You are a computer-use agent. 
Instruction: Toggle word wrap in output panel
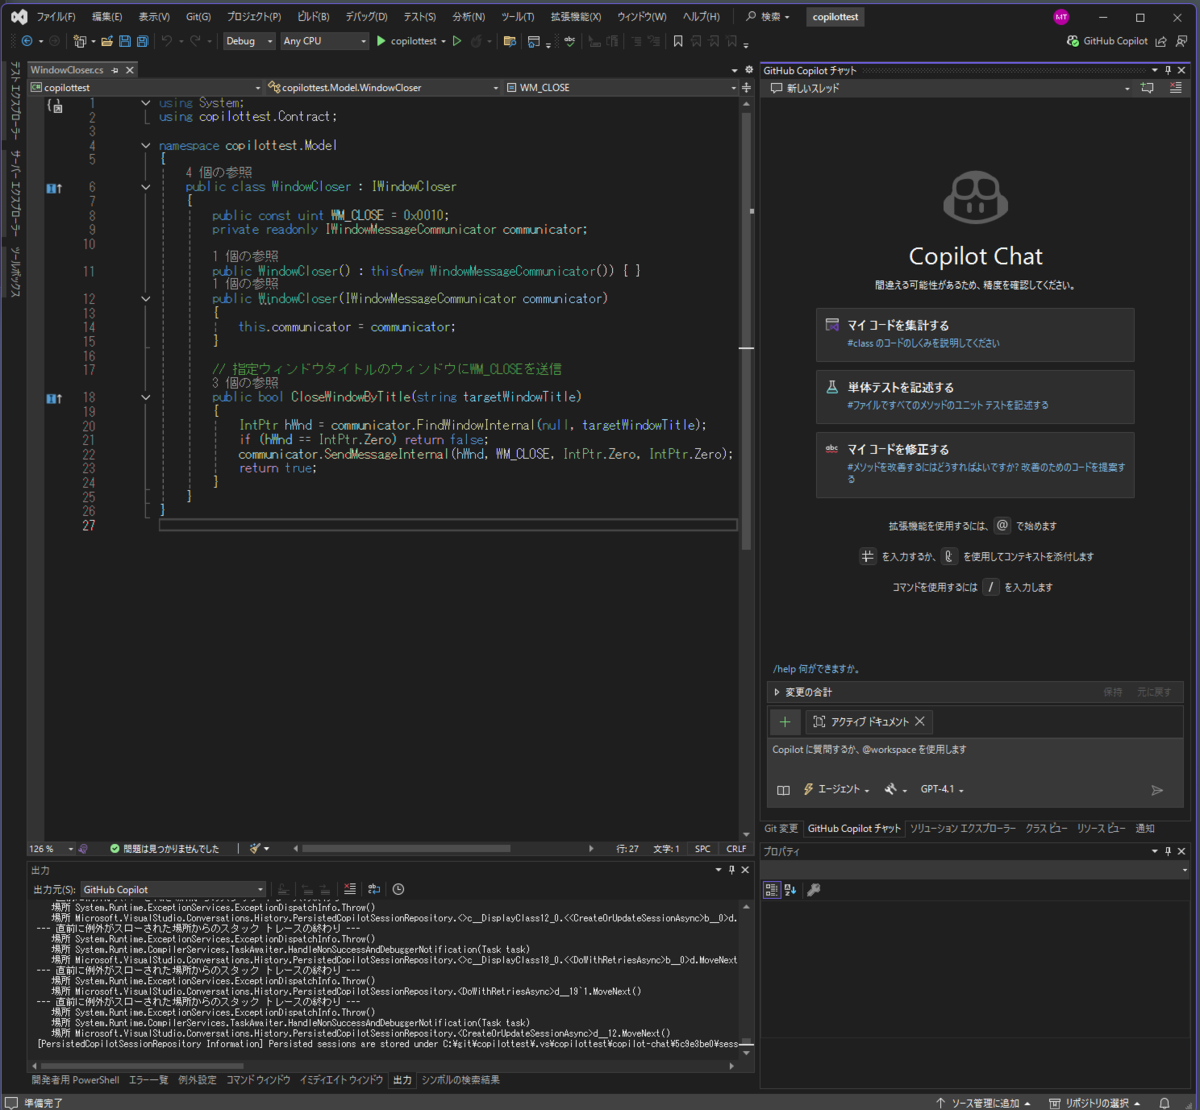click(374, 889)
